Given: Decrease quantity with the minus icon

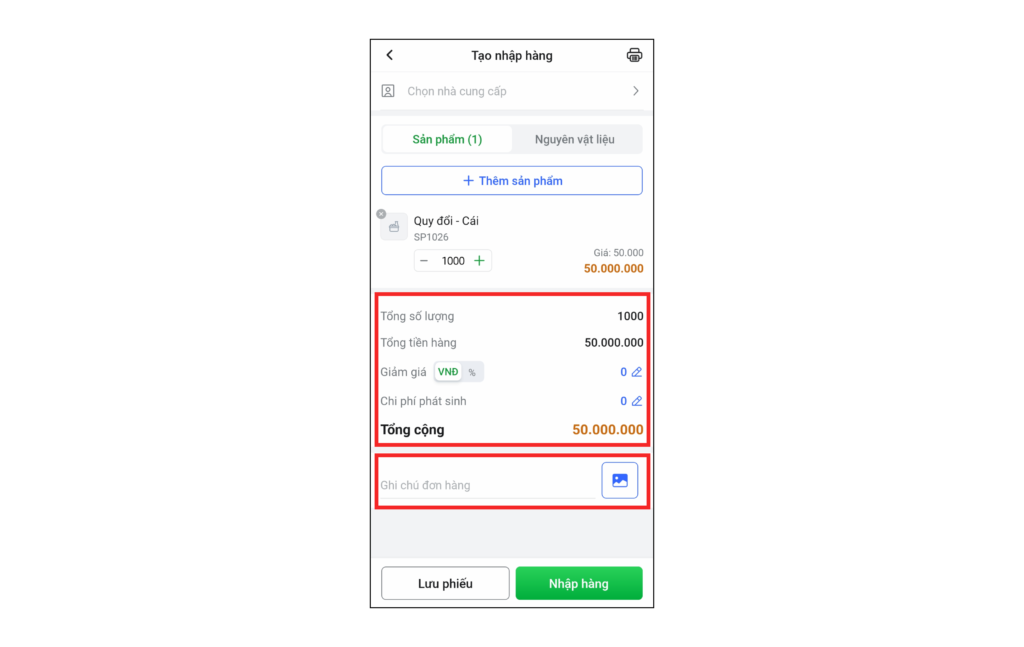Looking at the screenshot, I should pyautogui.click(x=424, y=261).
